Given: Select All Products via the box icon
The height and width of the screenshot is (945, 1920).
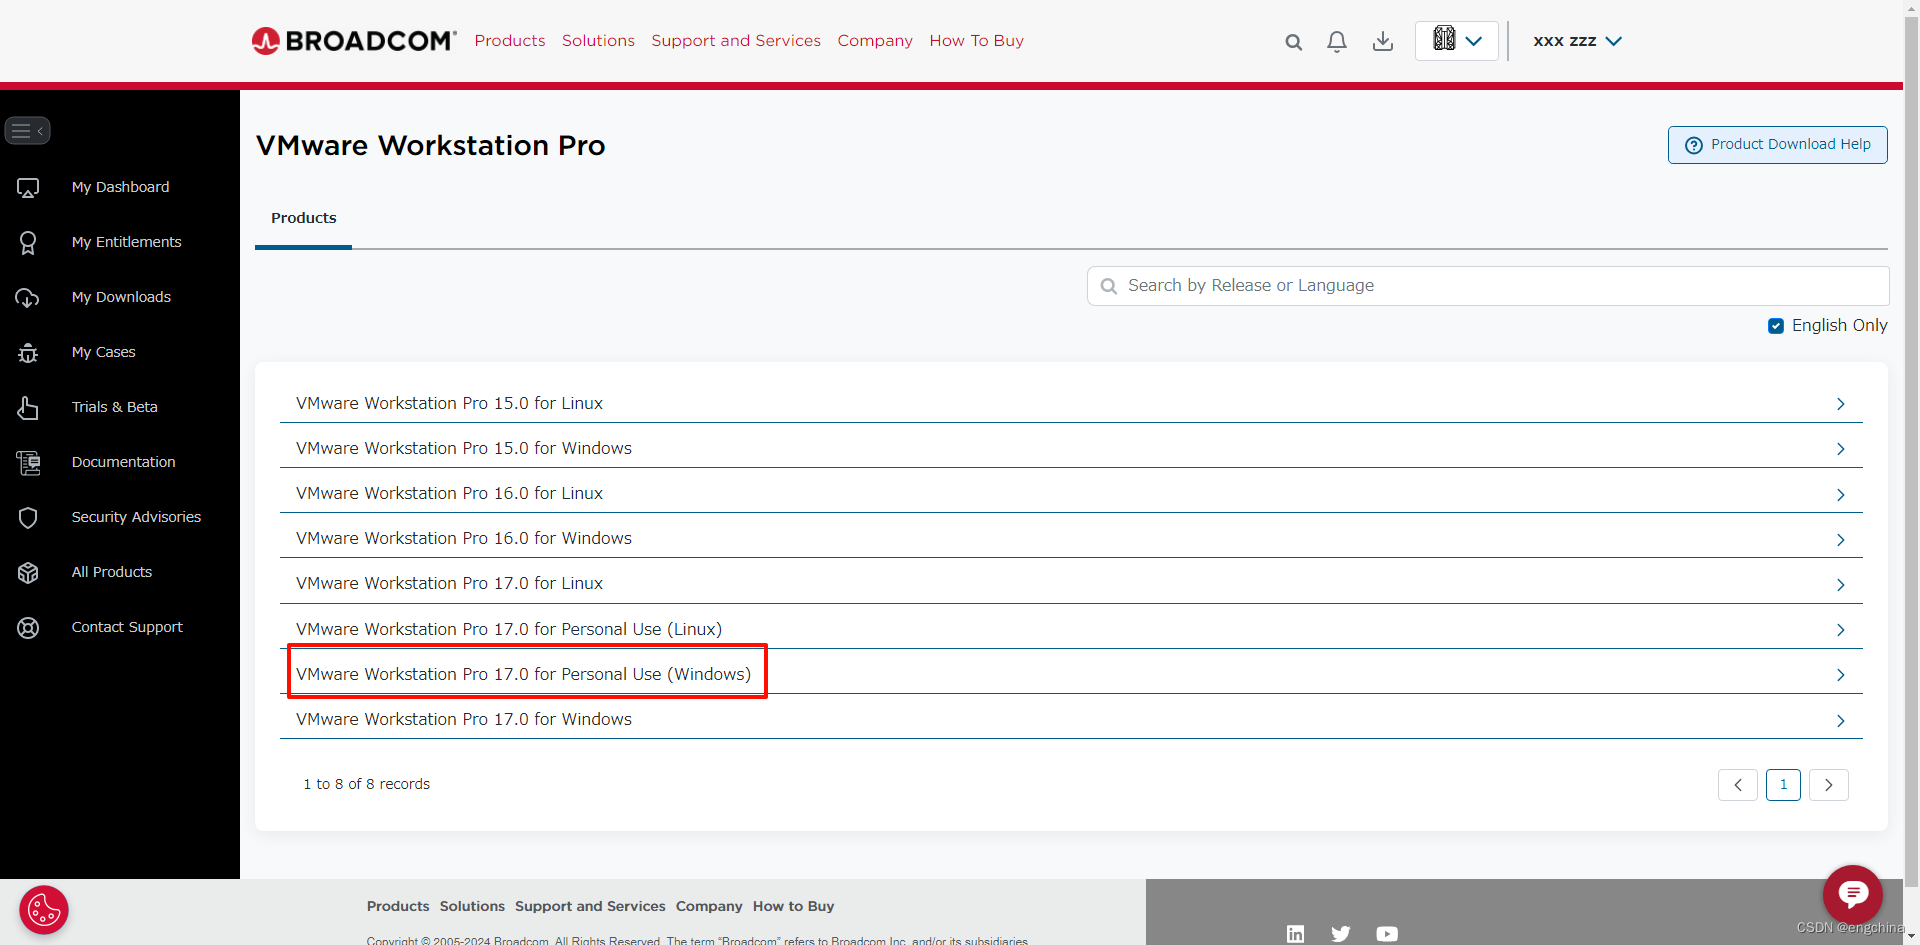Looking at the screenshot, I should pos(111,572).
